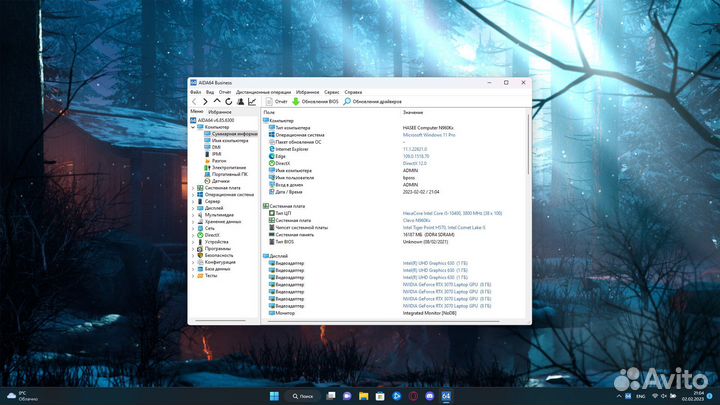Open File Explorer from the taskbar

(x=363, y=396)
